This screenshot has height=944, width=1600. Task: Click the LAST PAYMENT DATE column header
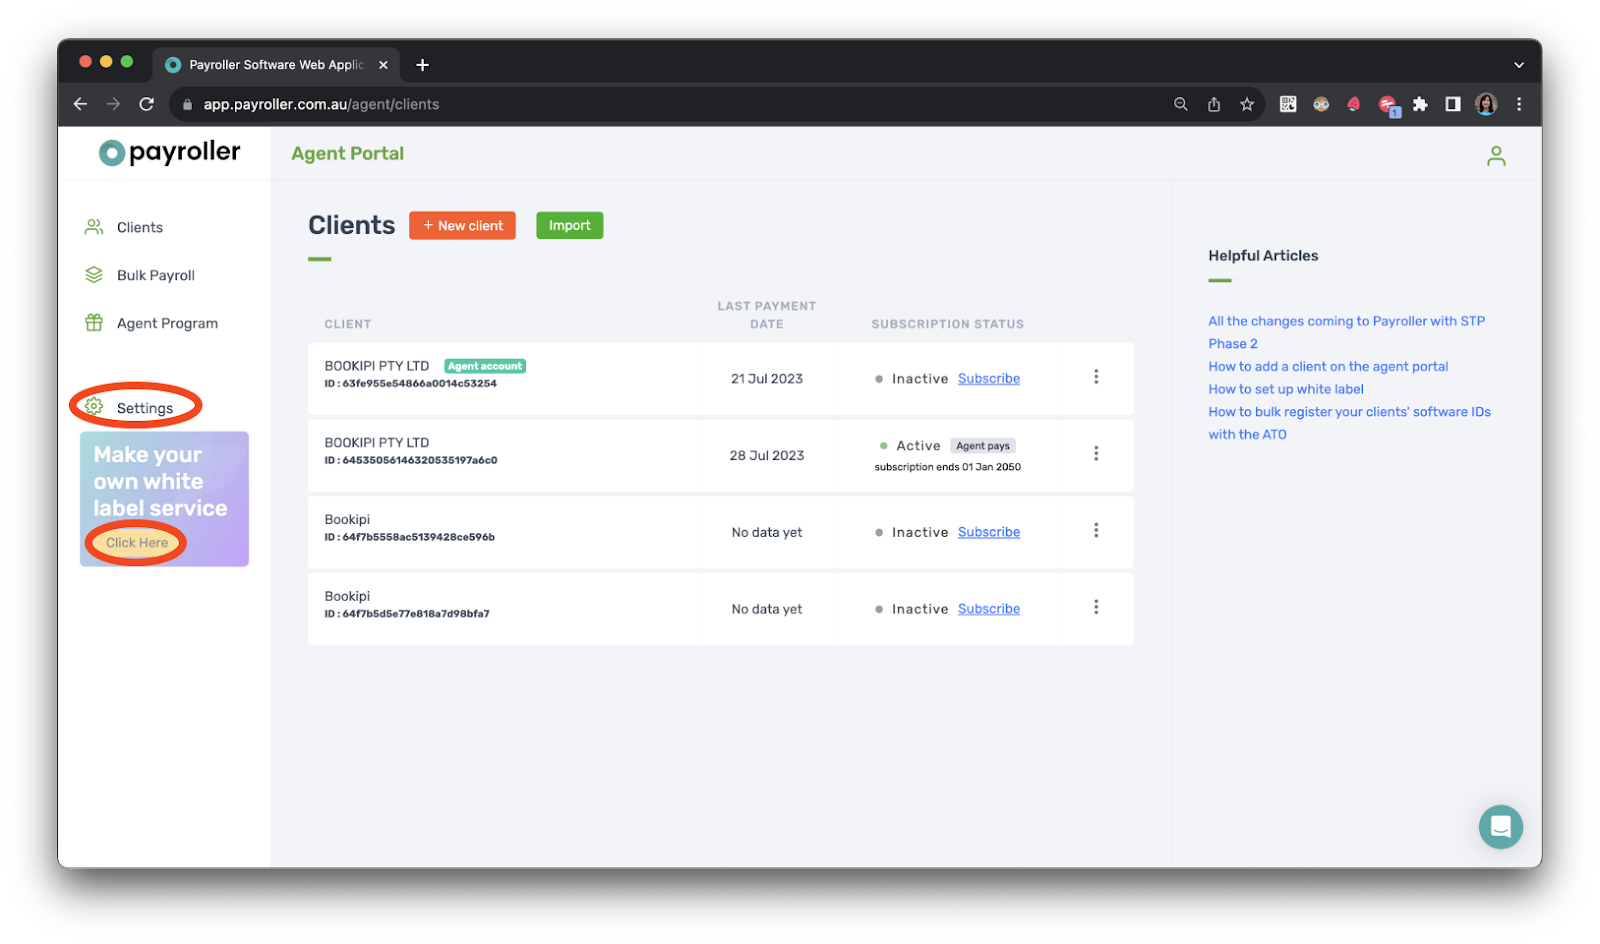tap(766, 315)
